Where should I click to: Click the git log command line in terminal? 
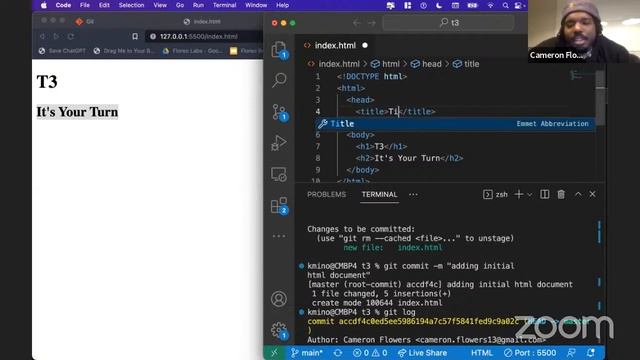tap(361, 312)
